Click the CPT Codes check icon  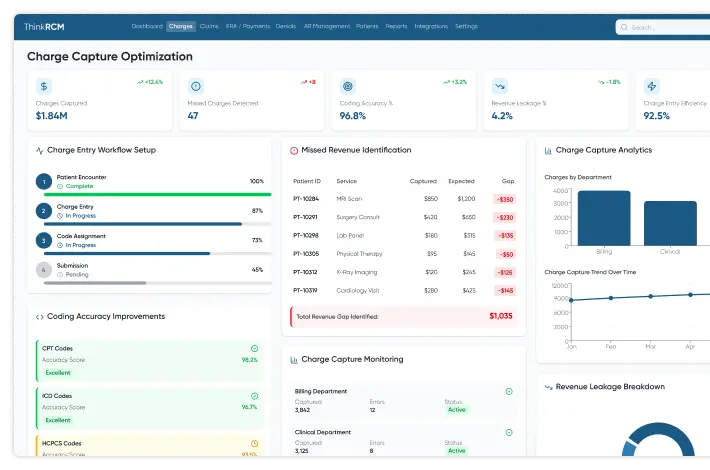click(x=254, y=349)
